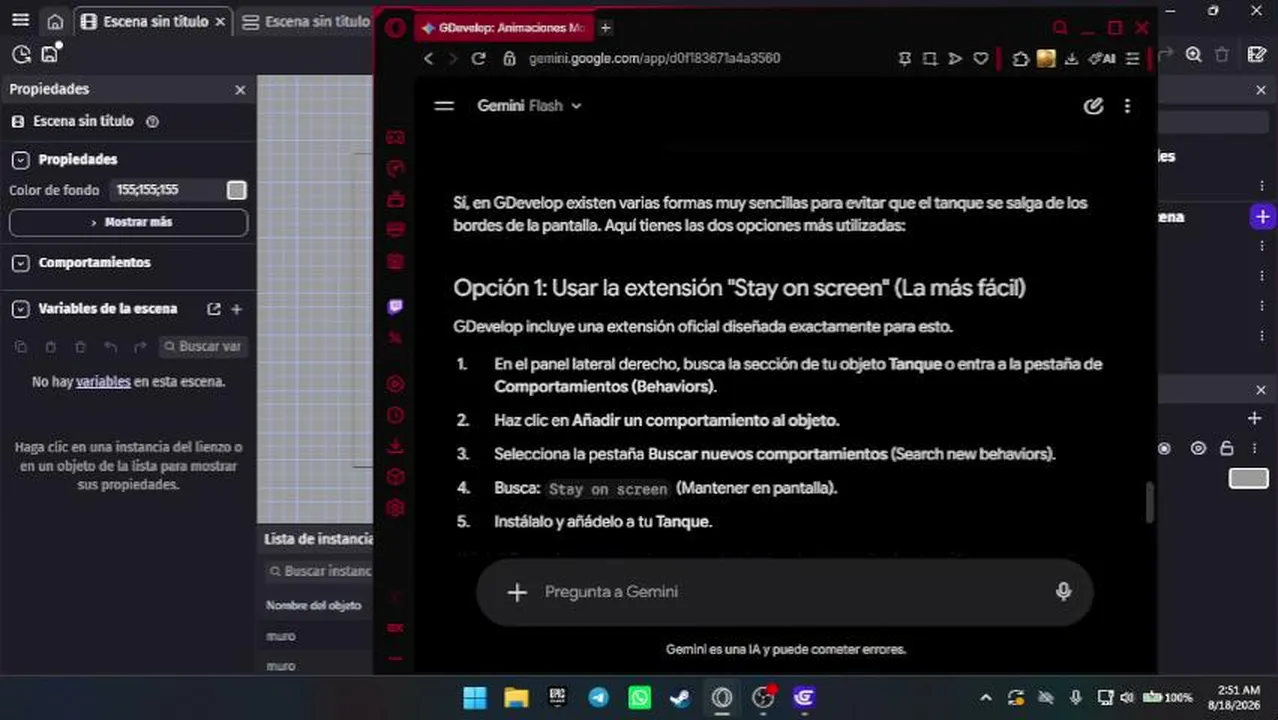This screenshot has height=720, width=1278.
Task: Start a new Gemini chat
Action: [1093, 105]
